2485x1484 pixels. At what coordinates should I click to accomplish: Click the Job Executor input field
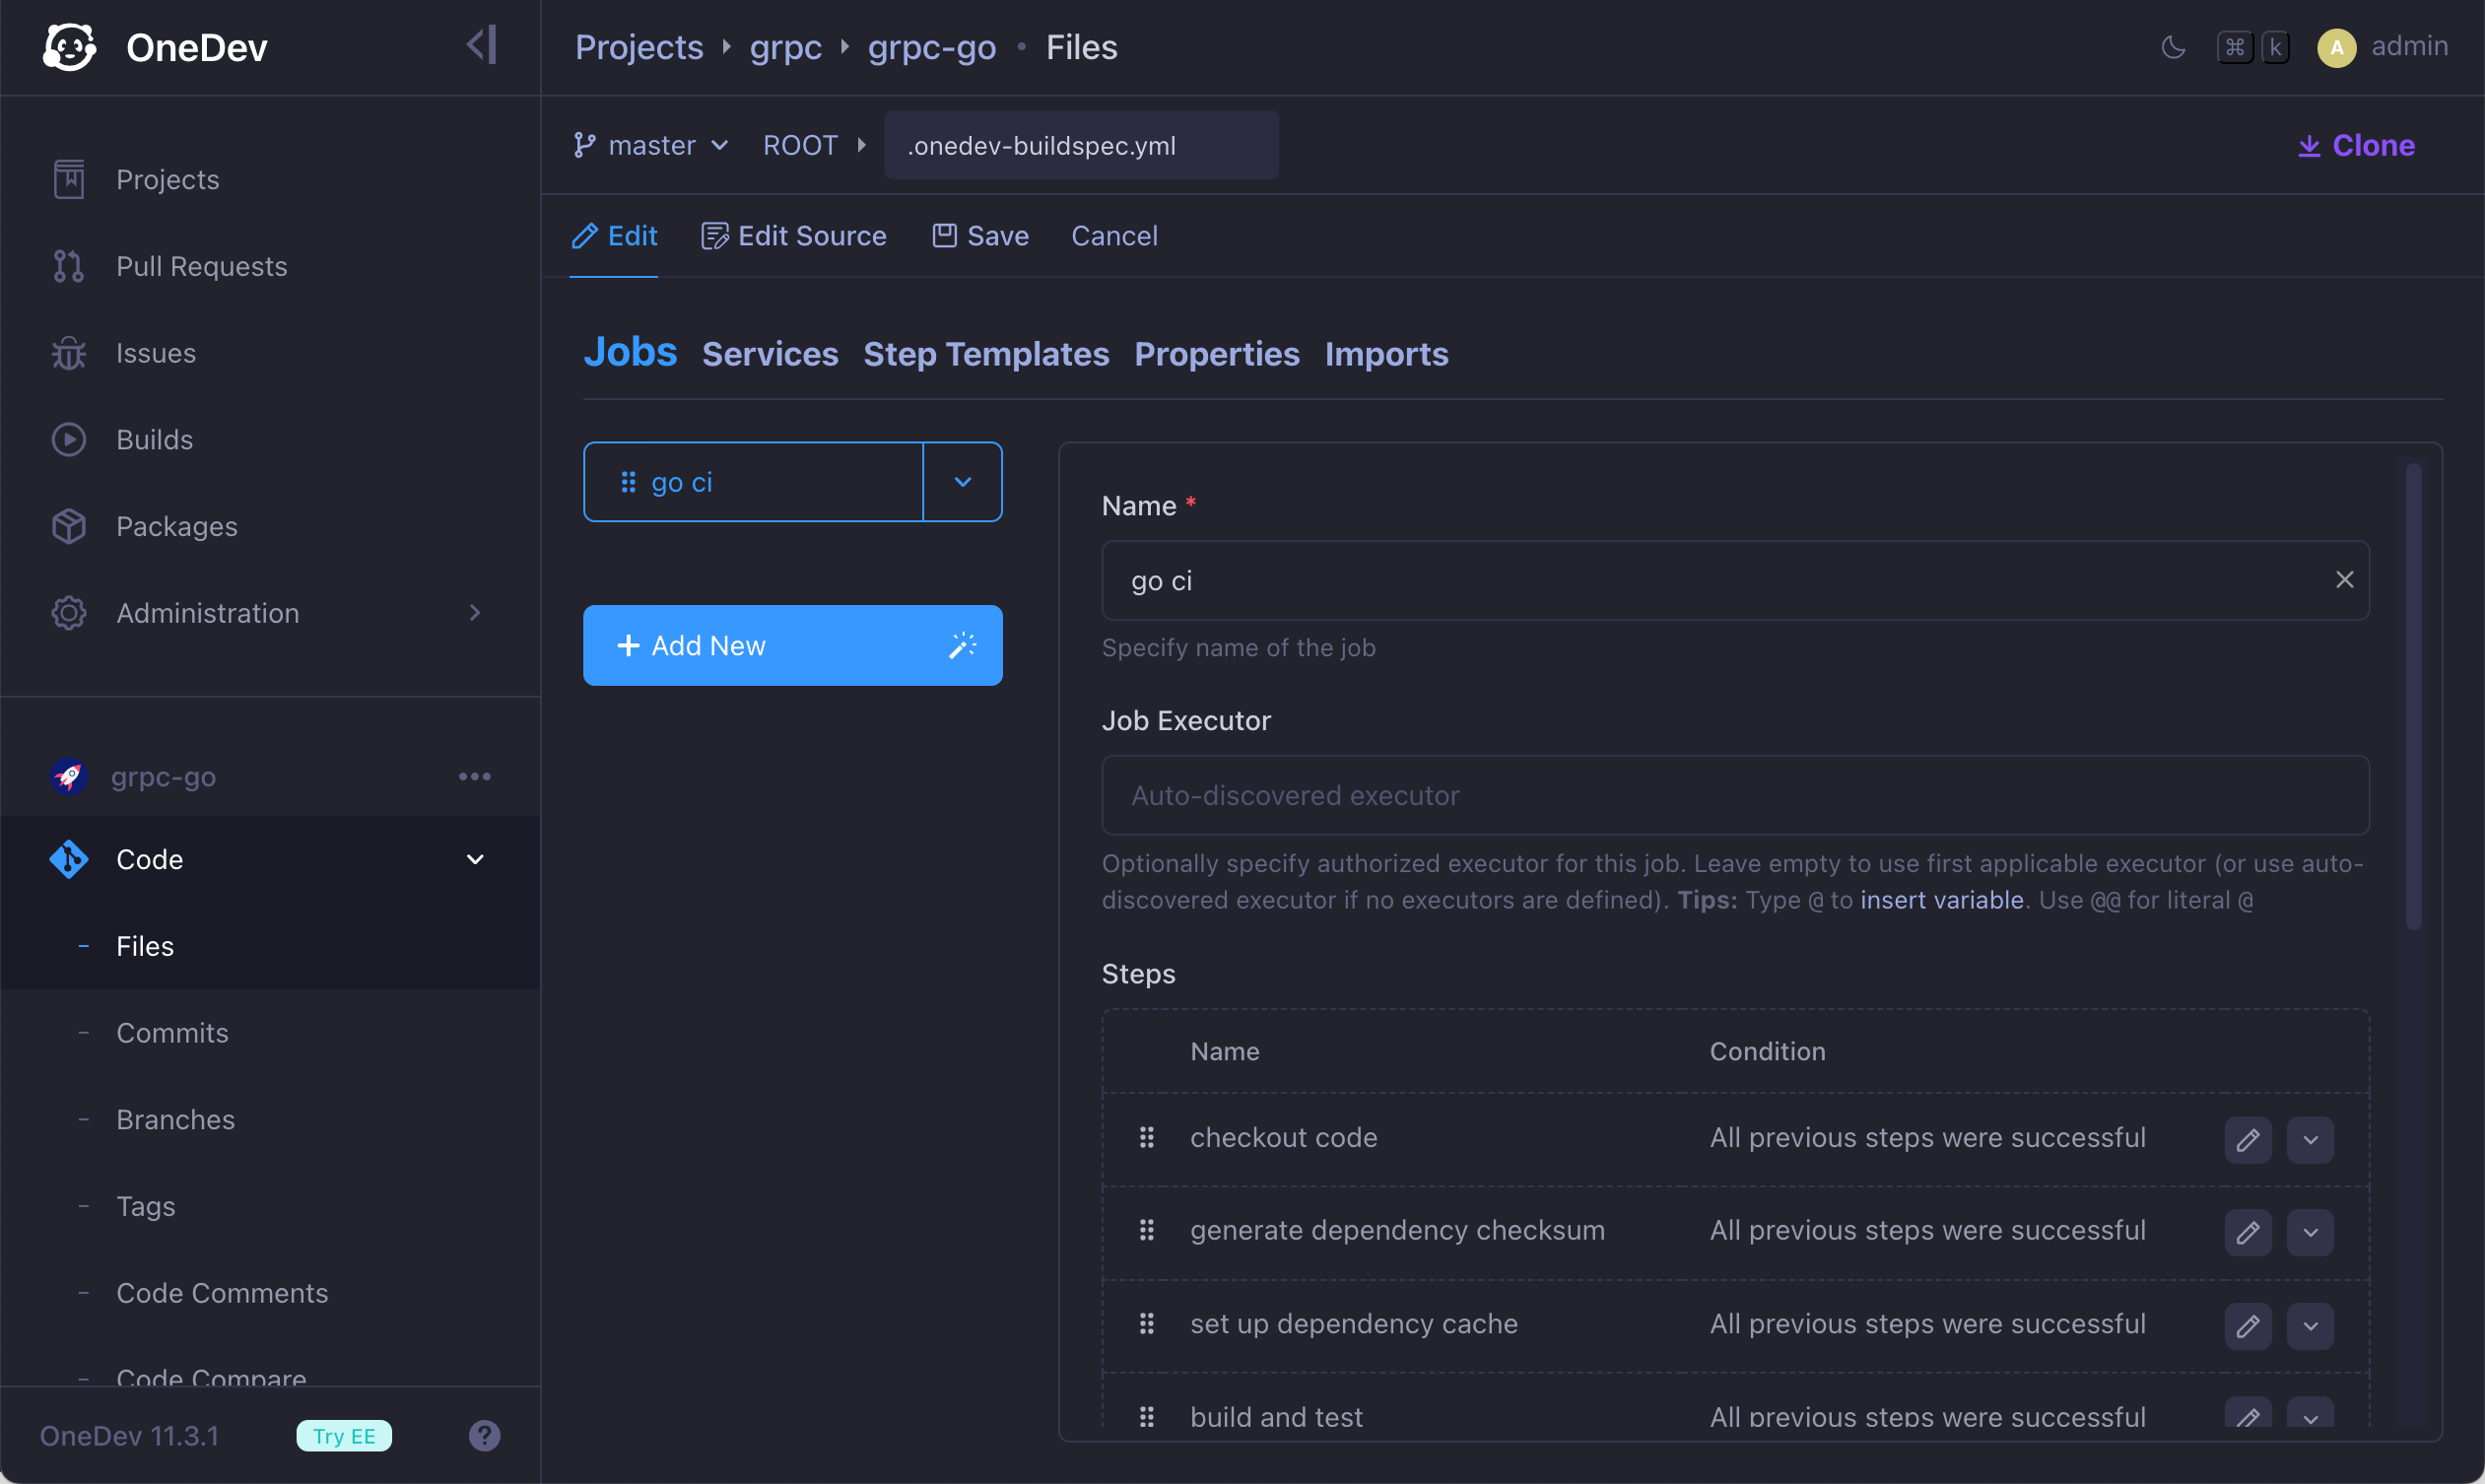point(1735,796)
